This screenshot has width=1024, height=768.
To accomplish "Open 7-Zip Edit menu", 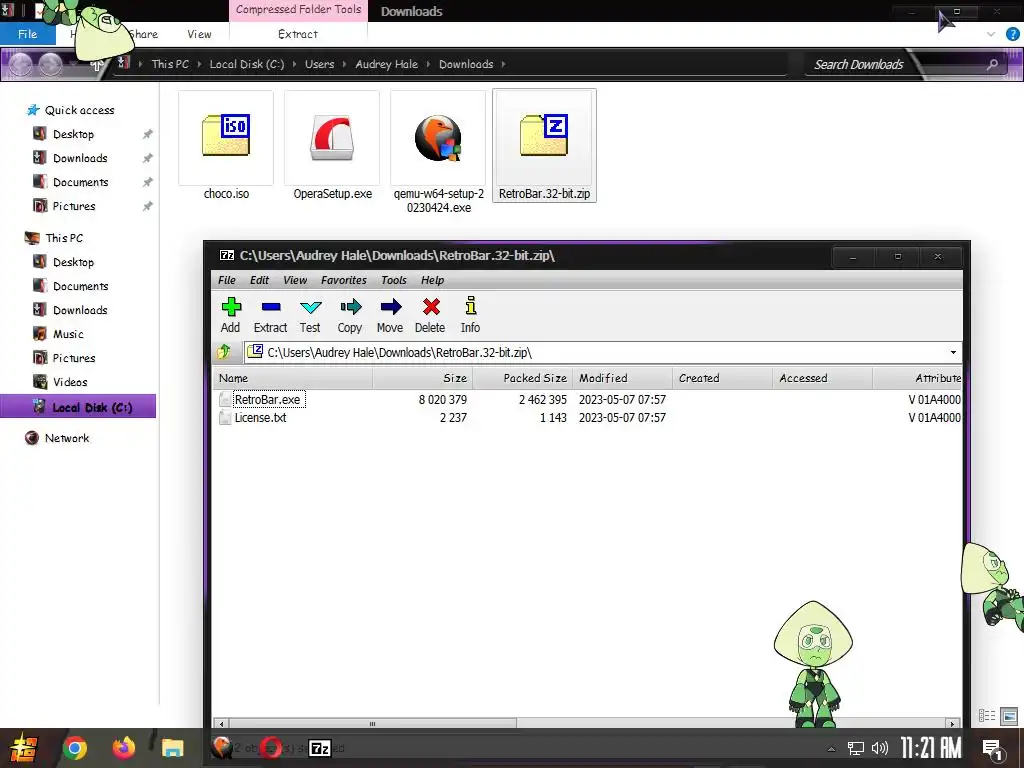I will coord(259,280).
